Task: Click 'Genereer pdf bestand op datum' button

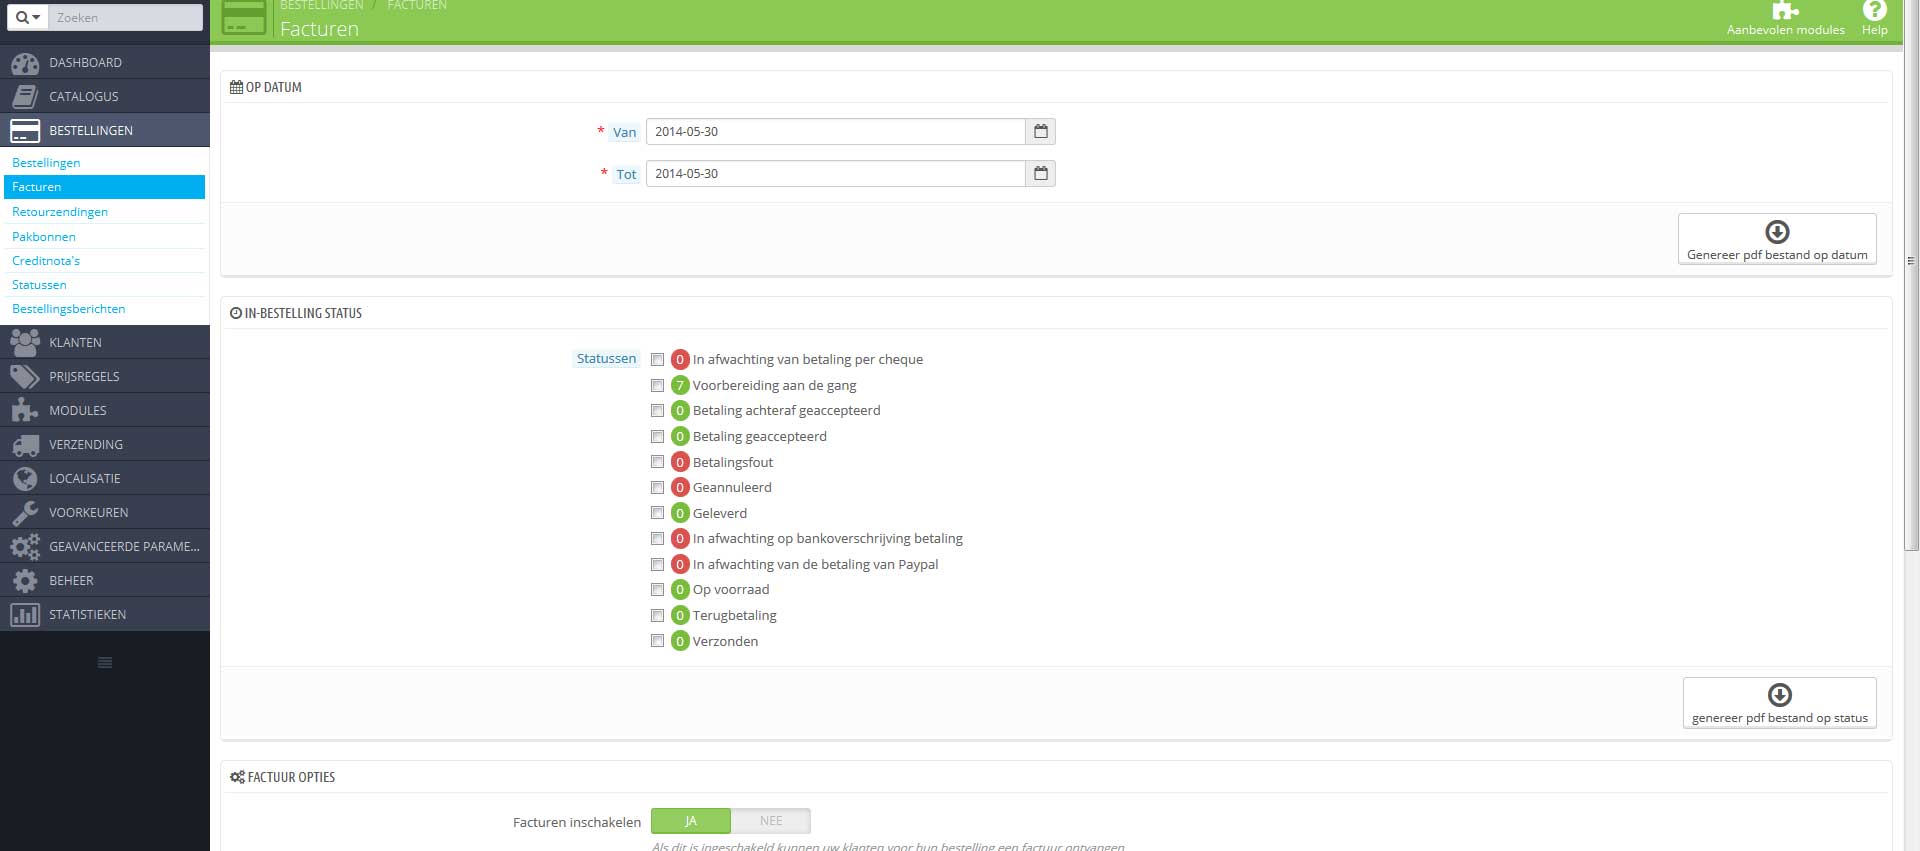Action: 1777,239
